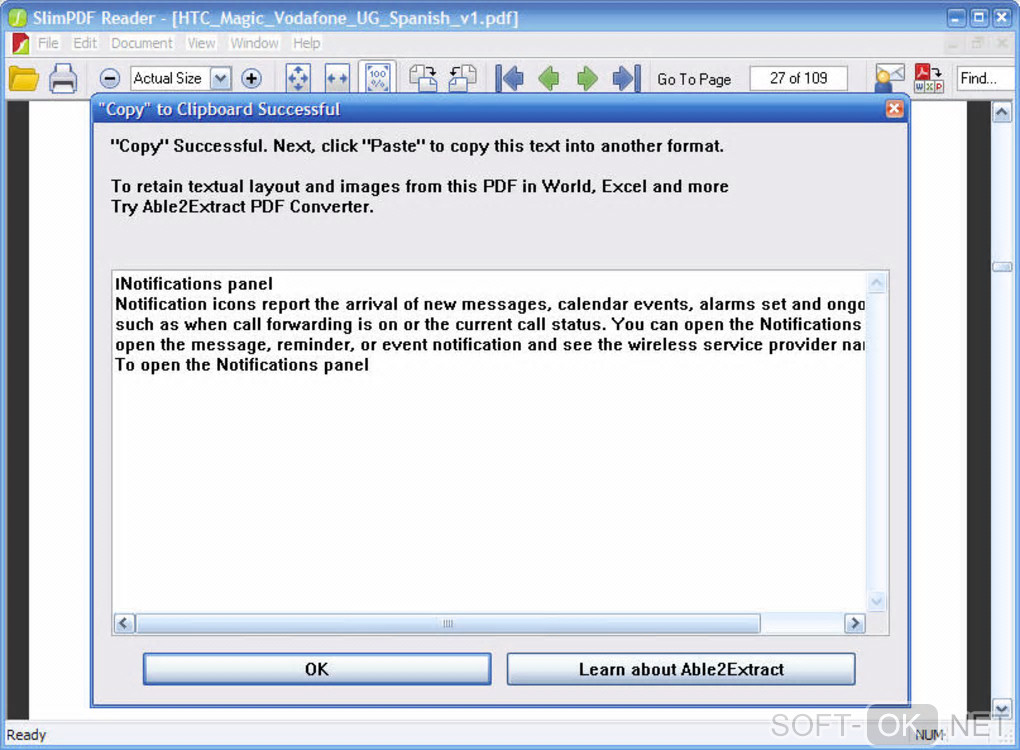
Task: Click the OK button in dialog
Action: (x=317, y=669)
